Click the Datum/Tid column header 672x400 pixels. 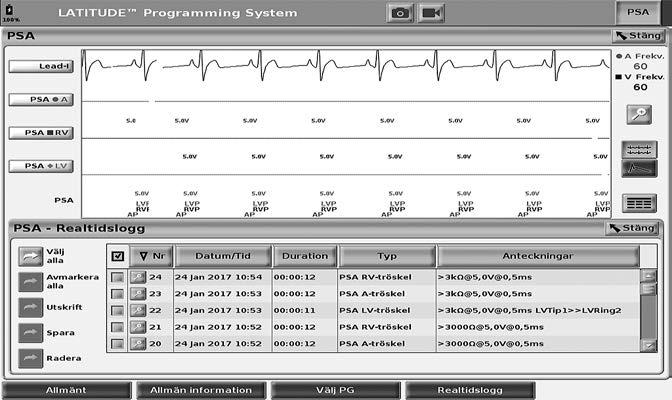(223, 256)
